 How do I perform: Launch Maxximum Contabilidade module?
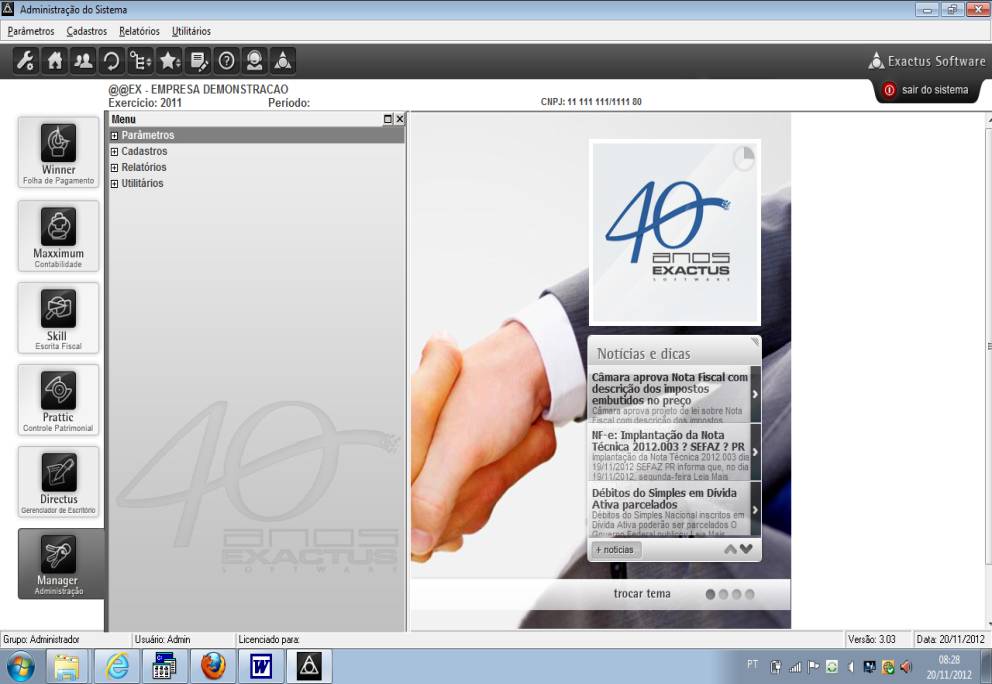[58, 235]
